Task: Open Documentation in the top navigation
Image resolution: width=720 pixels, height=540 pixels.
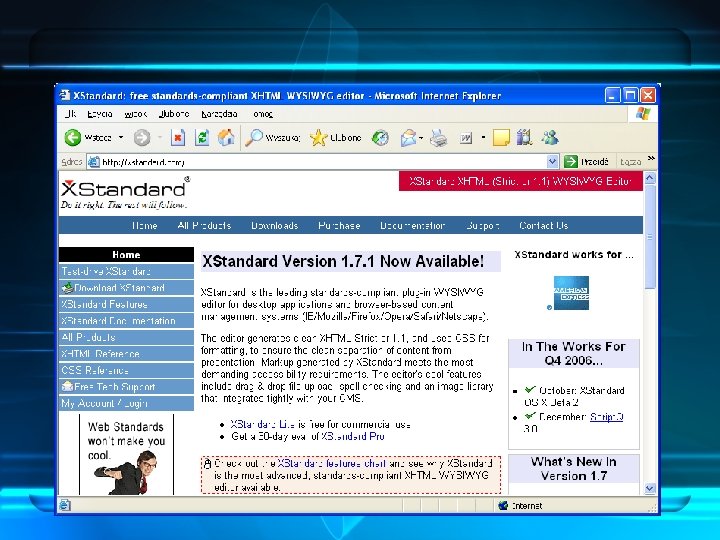Action: pyautogui.click(x=412, y=225)
